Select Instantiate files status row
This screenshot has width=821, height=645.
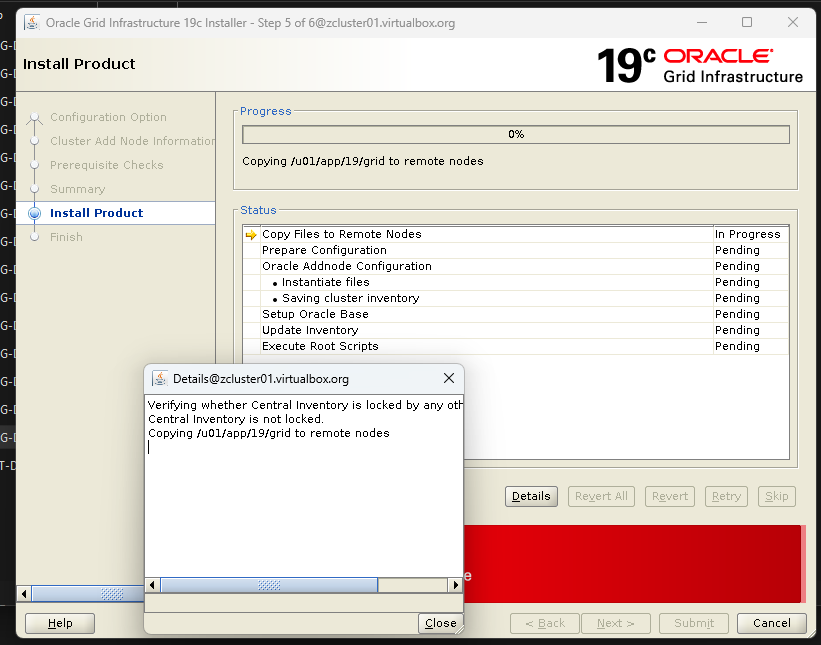point(516,282)
